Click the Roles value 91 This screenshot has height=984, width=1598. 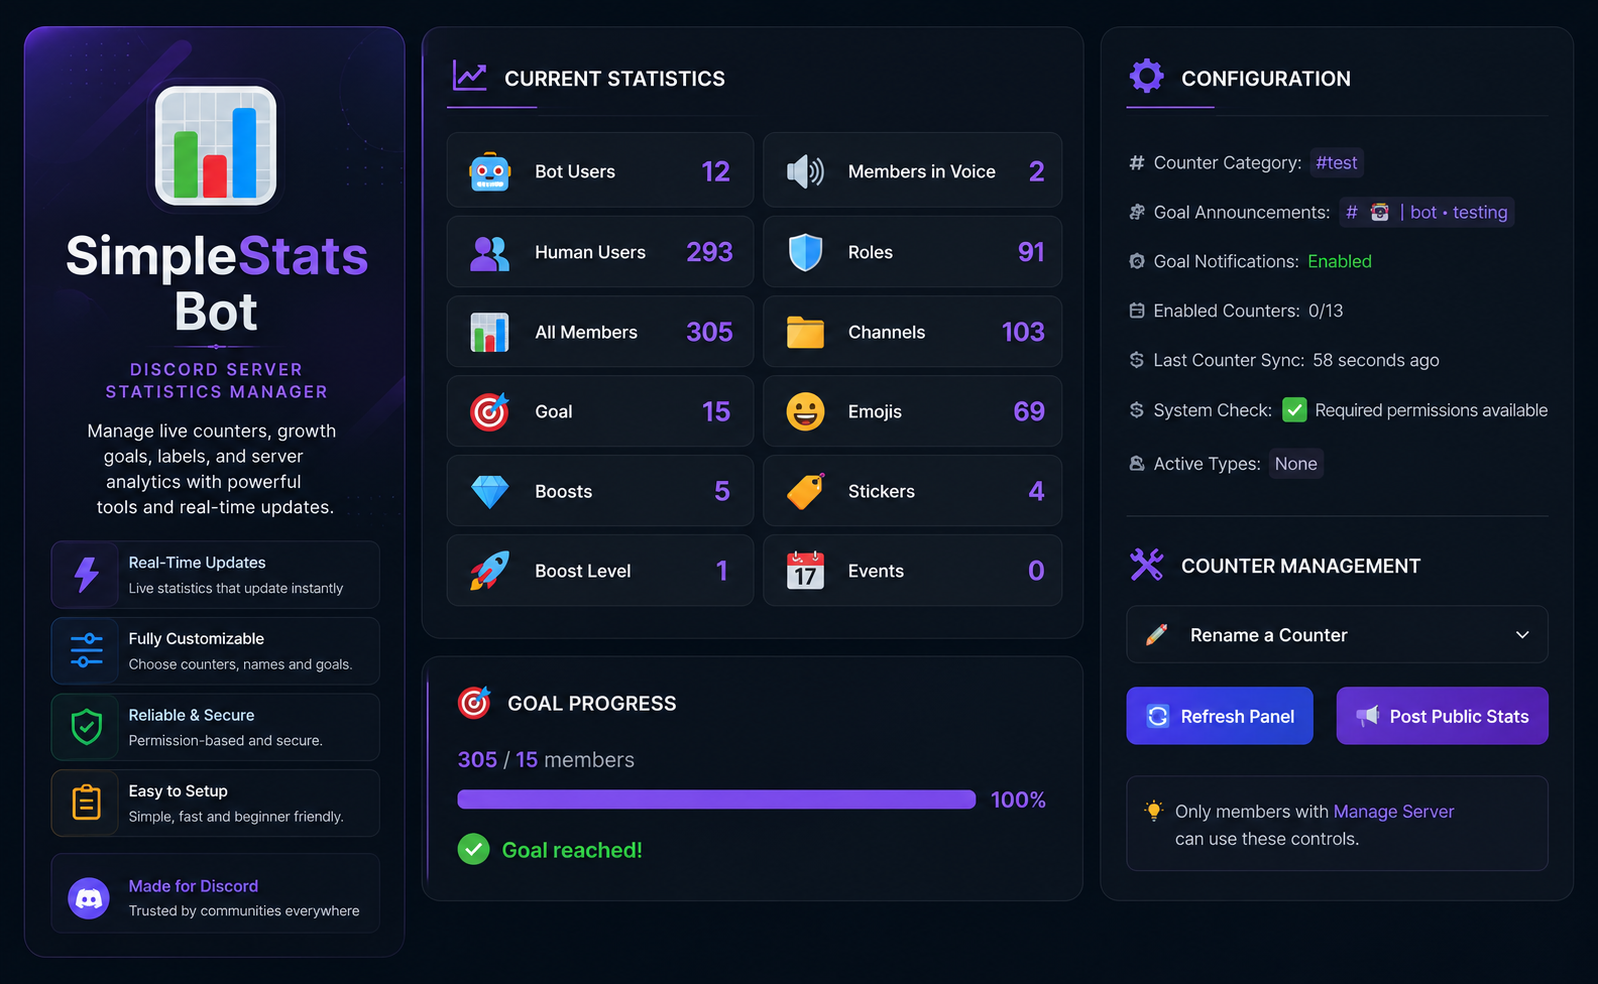pyautogui.click(x=1031, y=252)
